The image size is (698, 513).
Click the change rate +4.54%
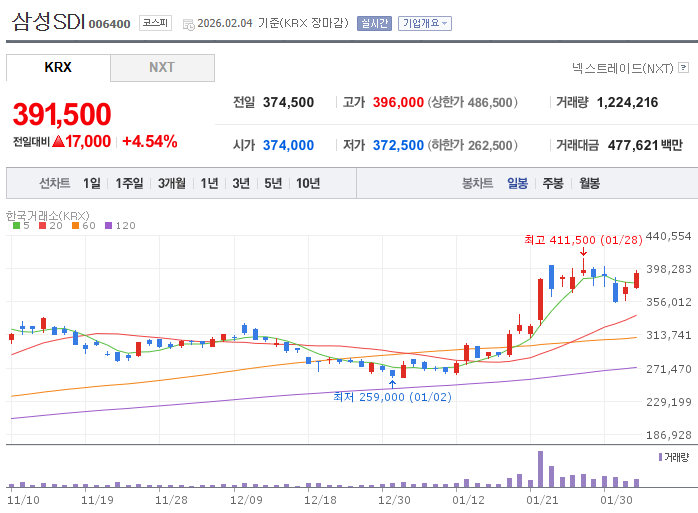(150, 142)
